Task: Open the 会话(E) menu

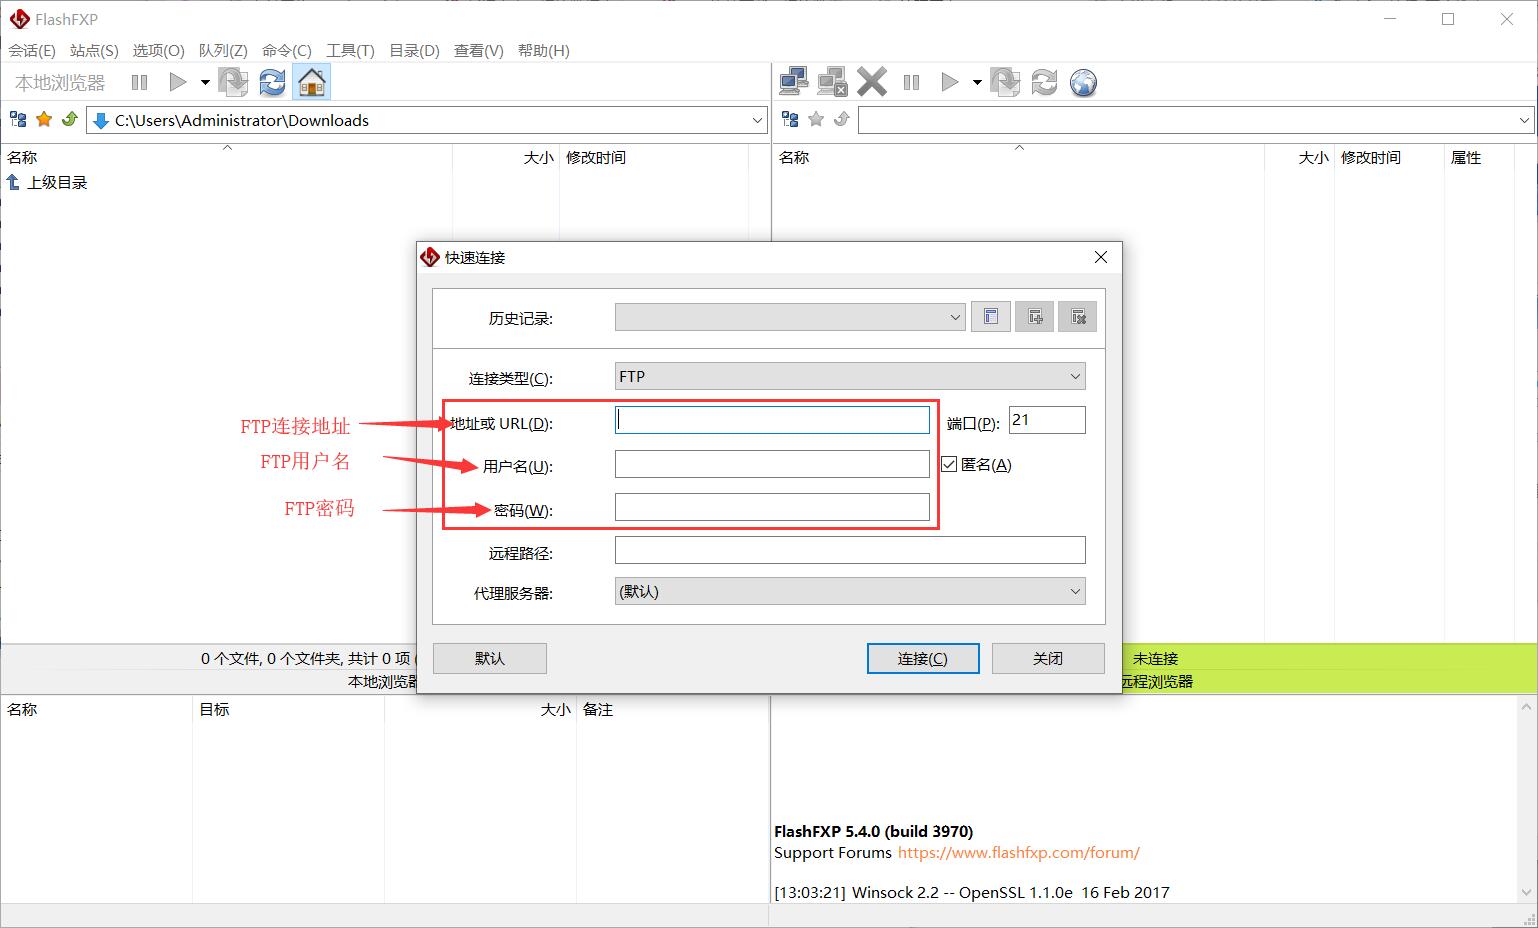Action: pos(32,50)
